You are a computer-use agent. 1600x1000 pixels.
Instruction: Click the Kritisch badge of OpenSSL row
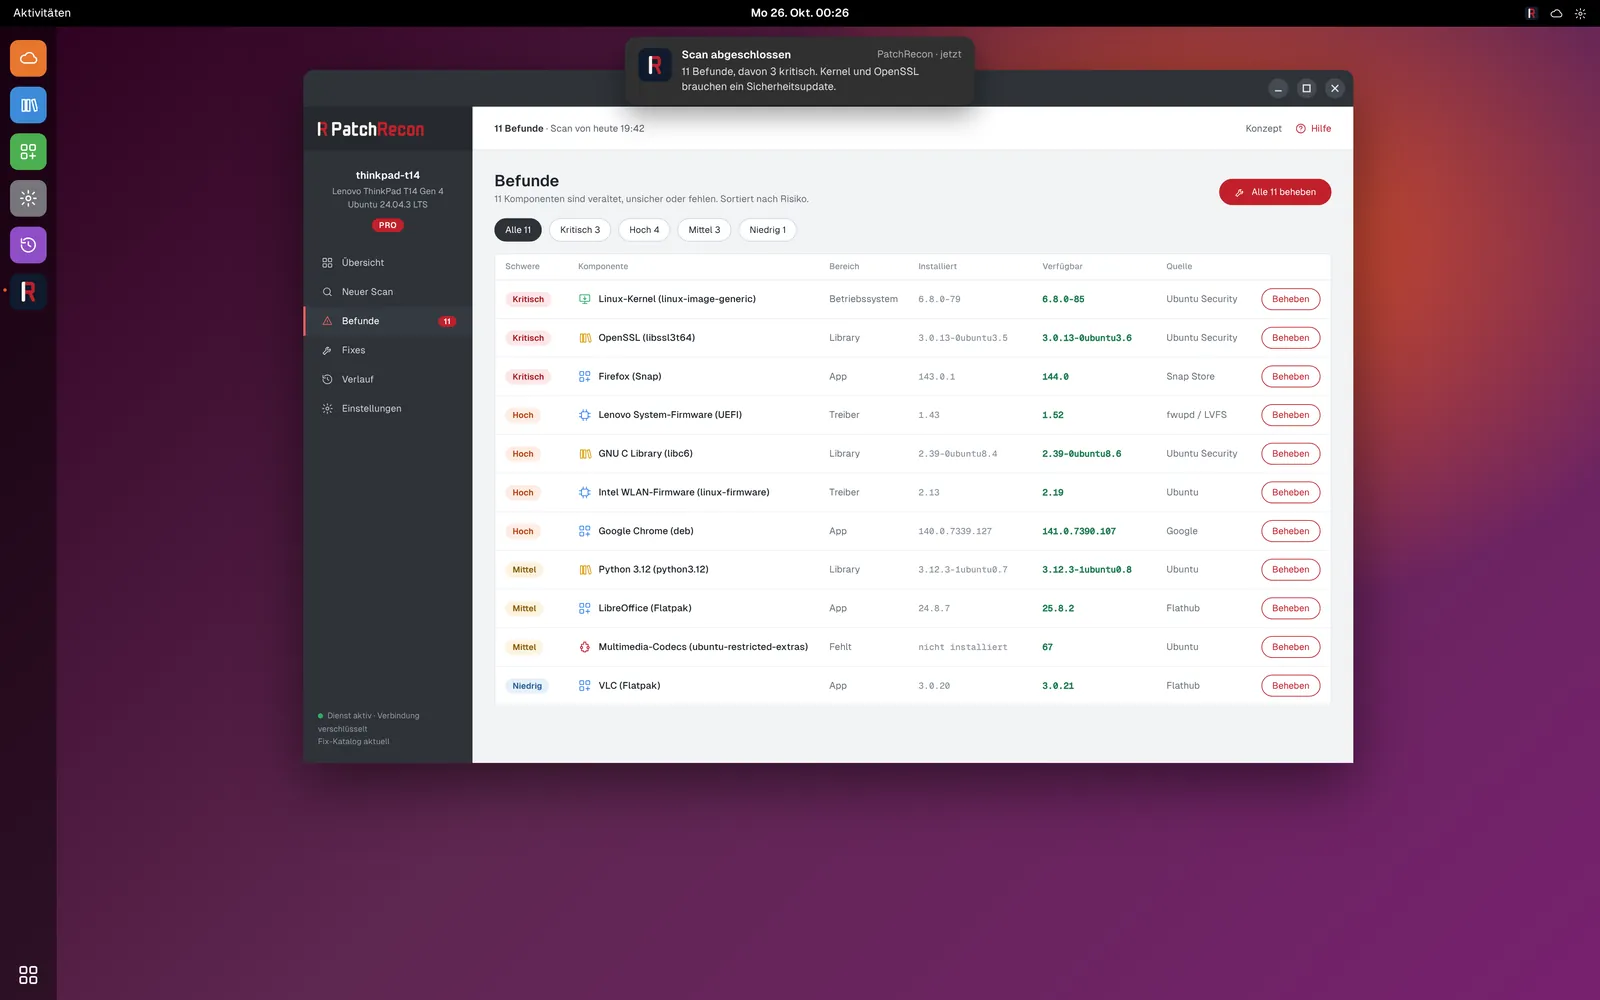528,338
